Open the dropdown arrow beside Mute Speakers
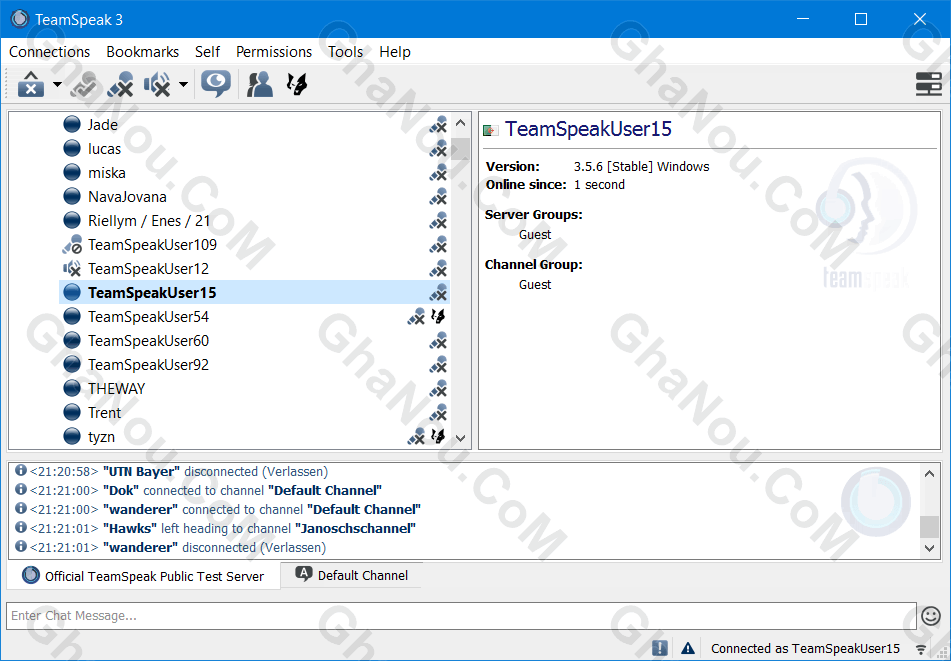 [x=183, y=84]
